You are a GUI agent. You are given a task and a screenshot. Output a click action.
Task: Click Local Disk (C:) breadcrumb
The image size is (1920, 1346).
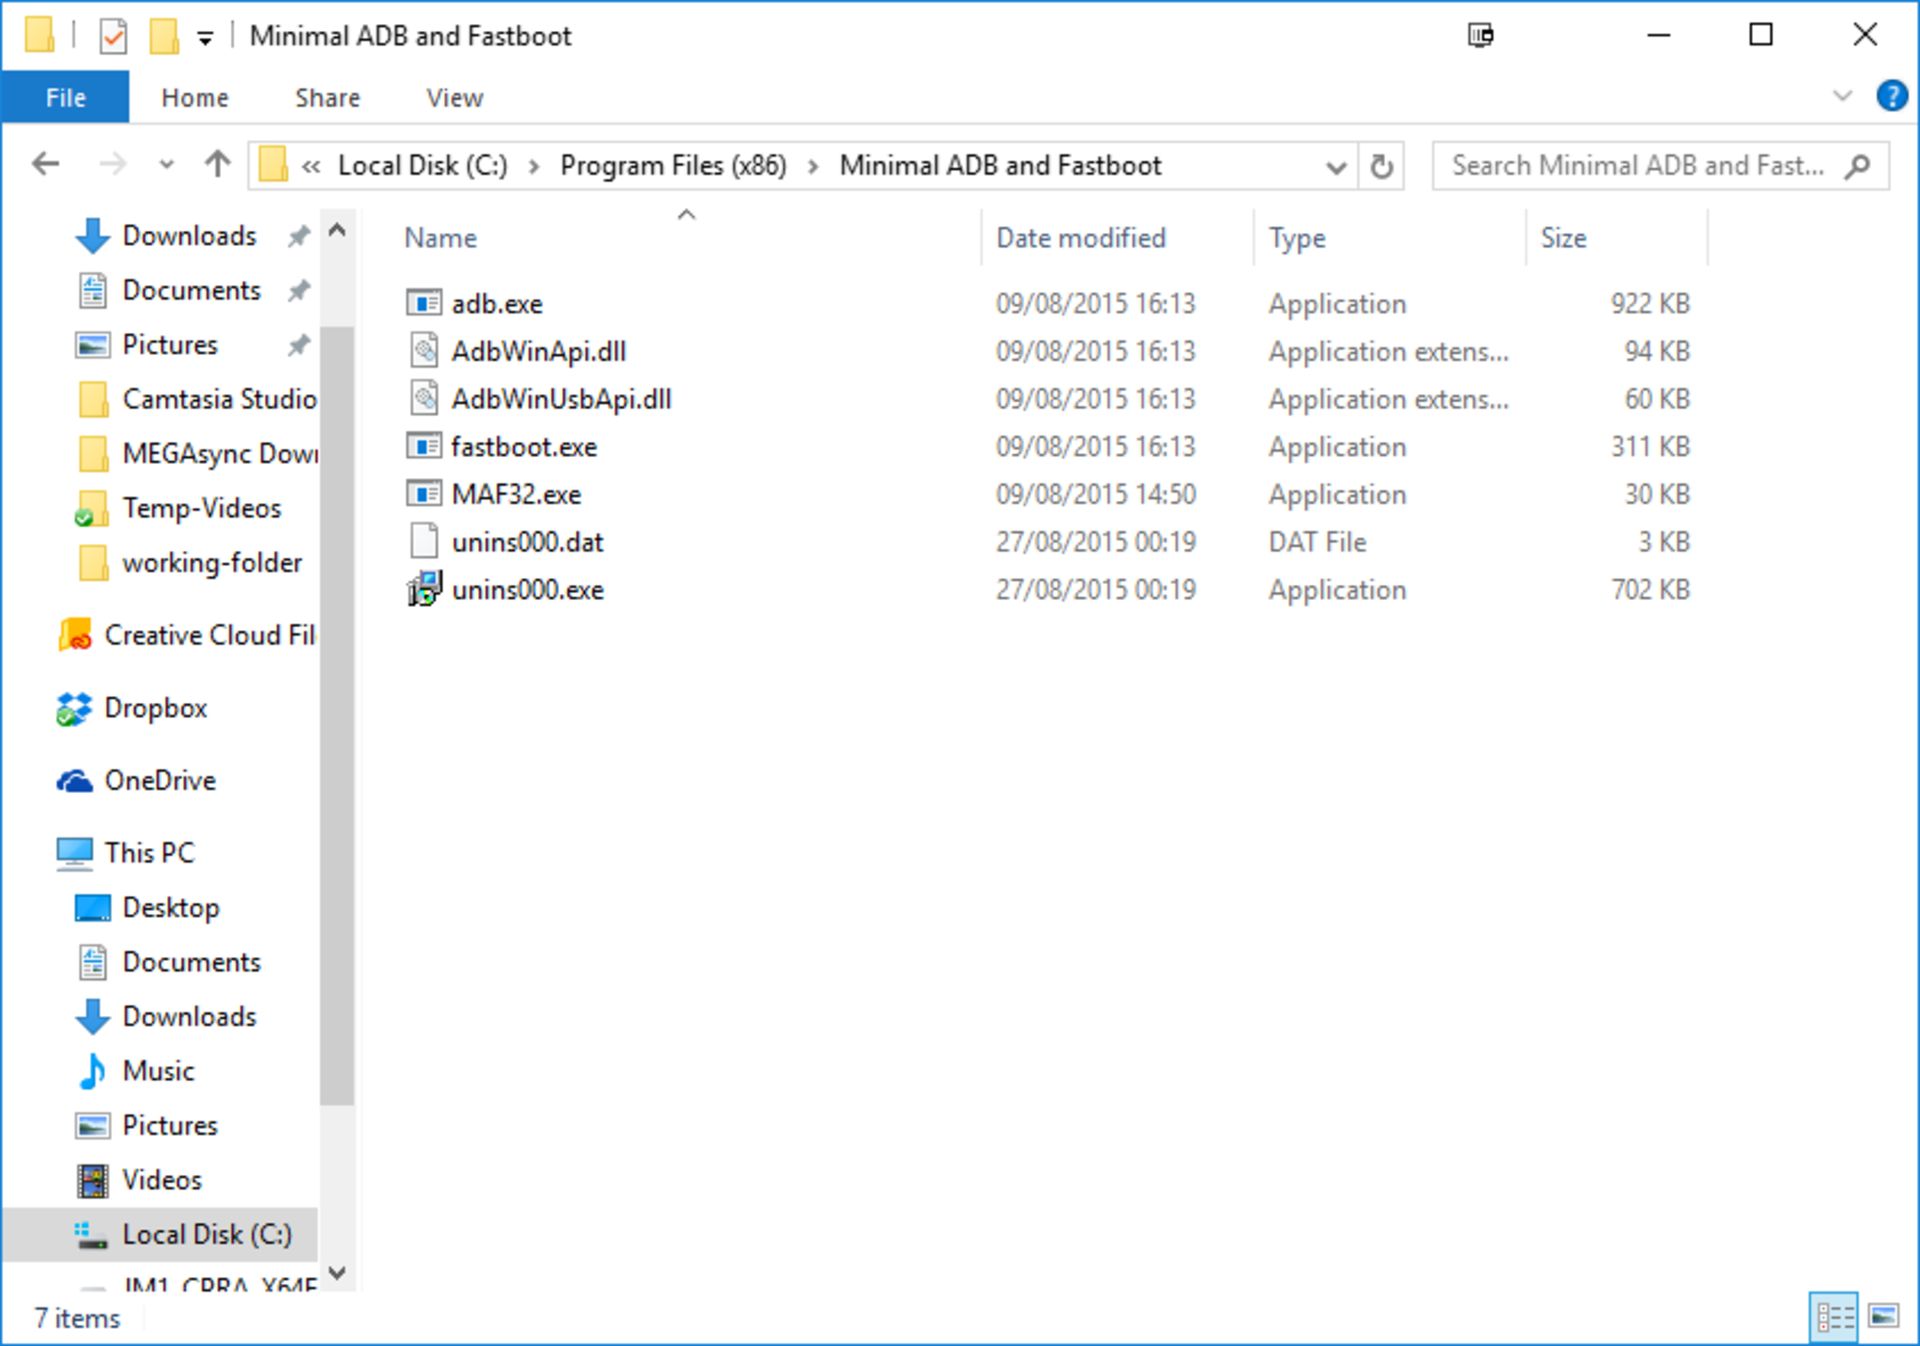click(422, 165)
